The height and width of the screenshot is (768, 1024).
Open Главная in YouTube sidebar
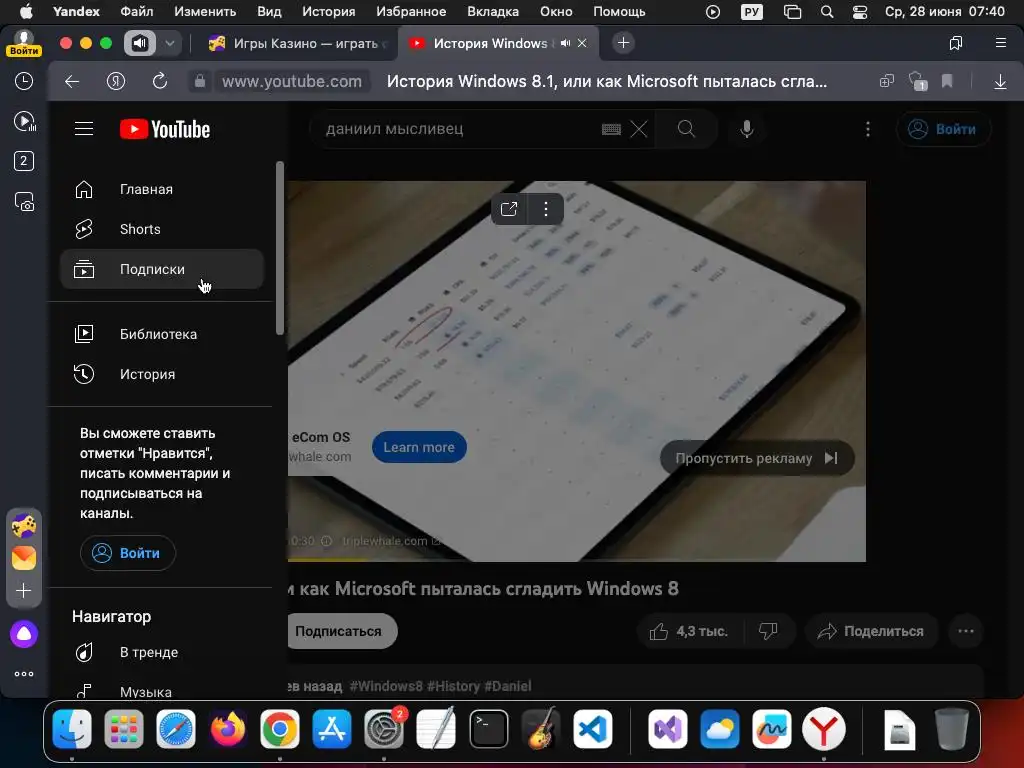162,189
